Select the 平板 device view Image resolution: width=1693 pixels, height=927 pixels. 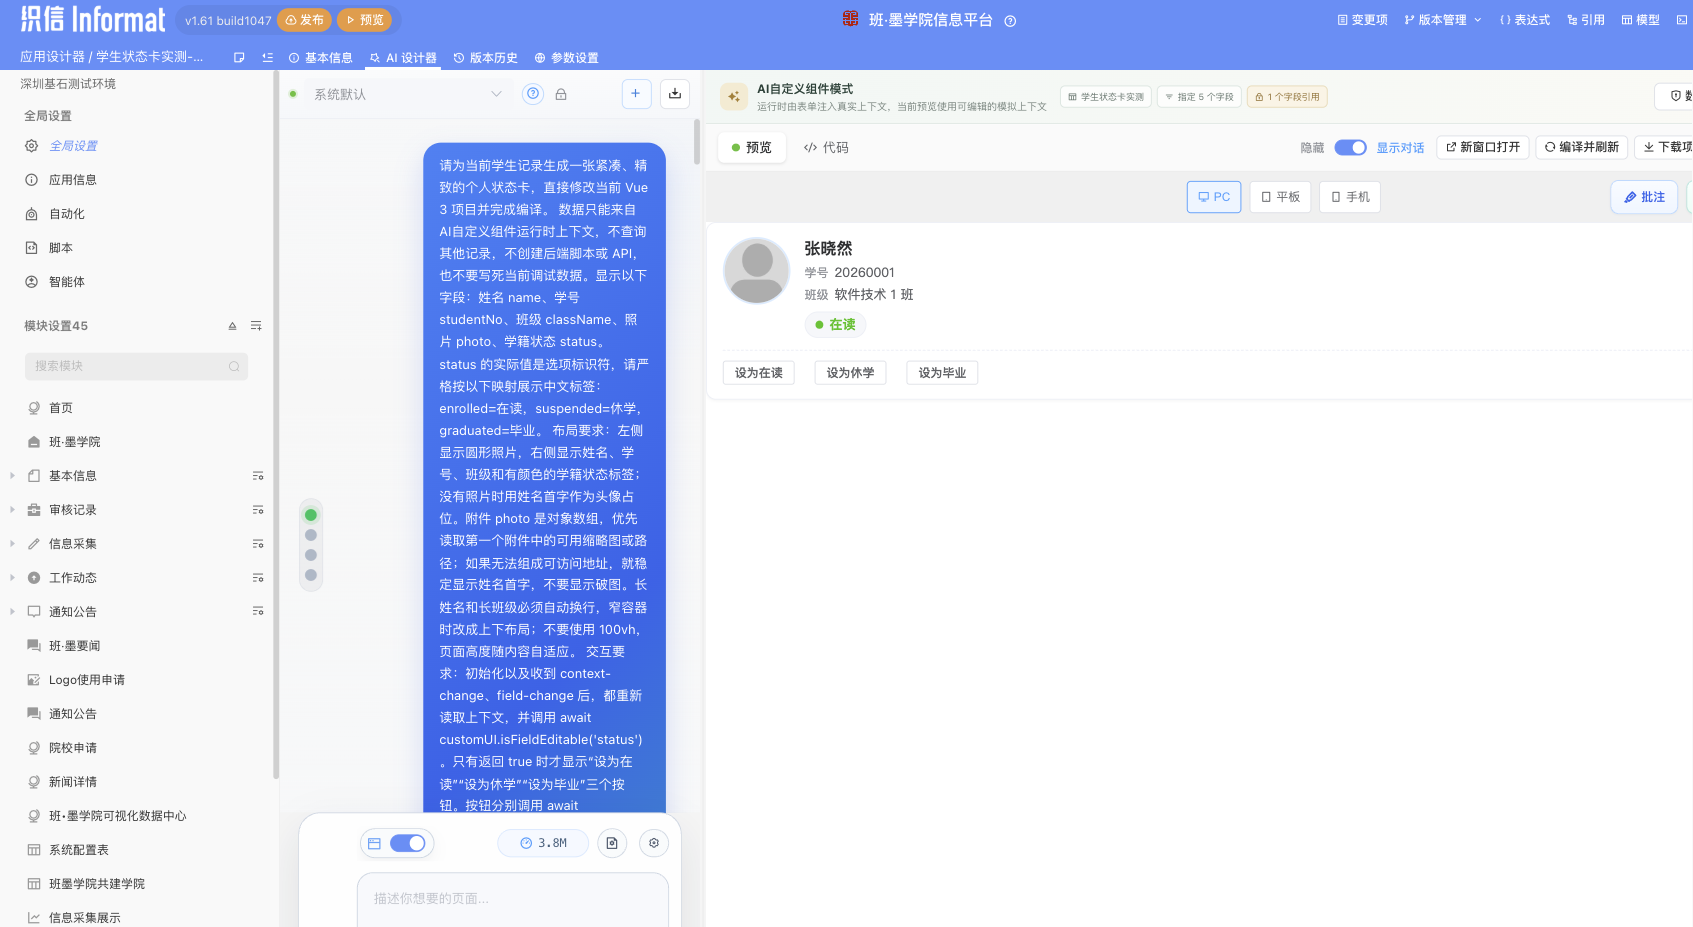tap(1280, 197)
